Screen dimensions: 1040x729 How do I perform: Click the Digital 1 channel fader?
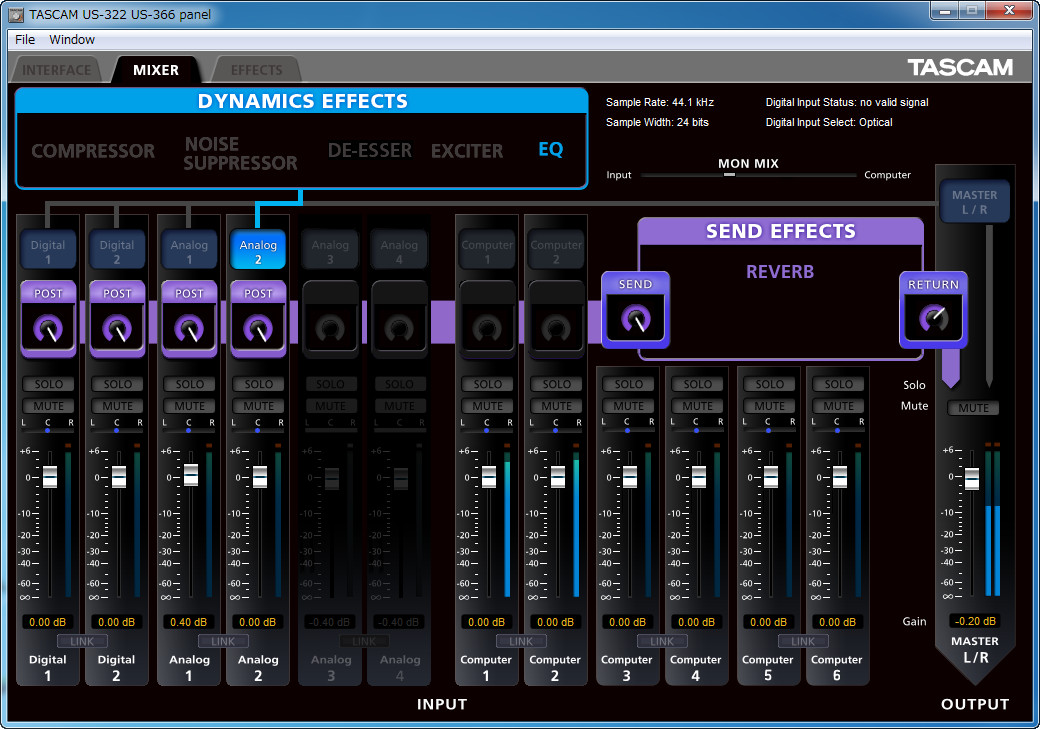pos(50,477)
